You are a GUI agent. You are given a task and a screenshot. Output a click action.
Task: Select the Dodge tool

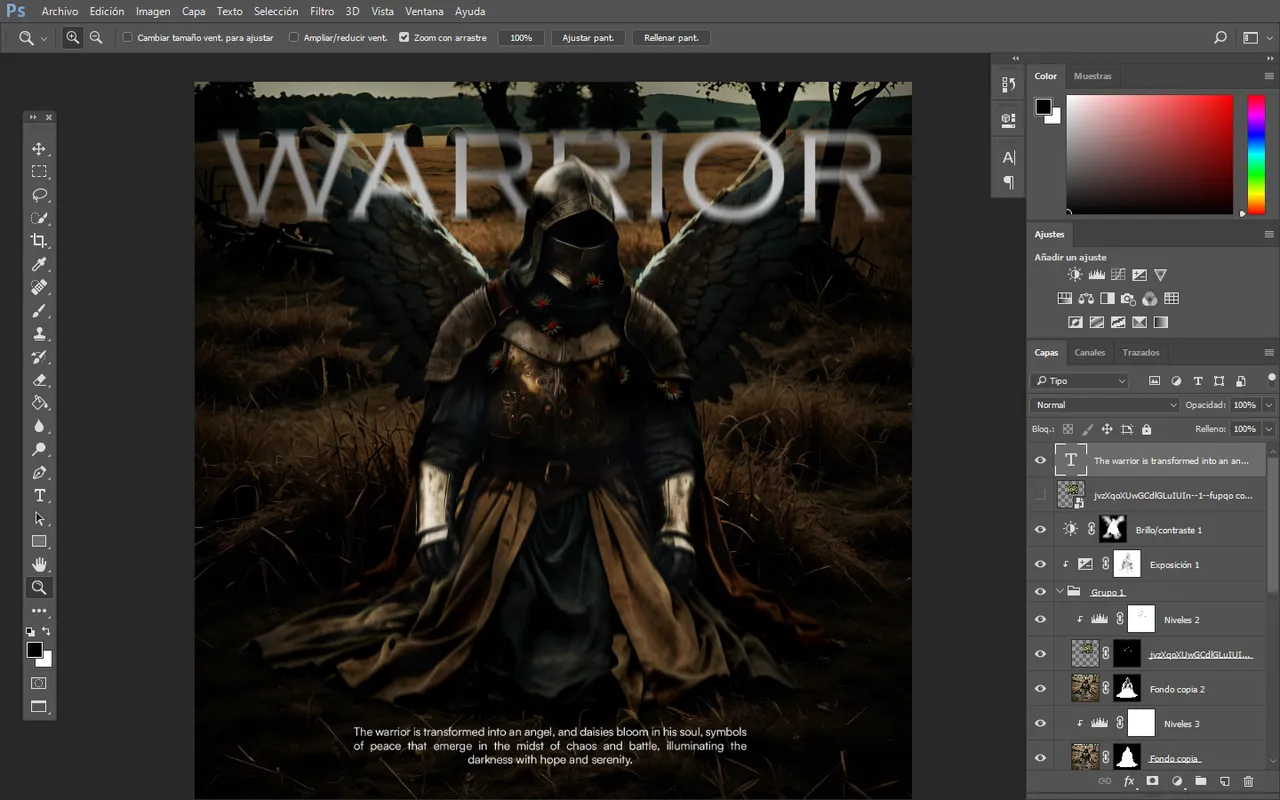tap(39, 449)
